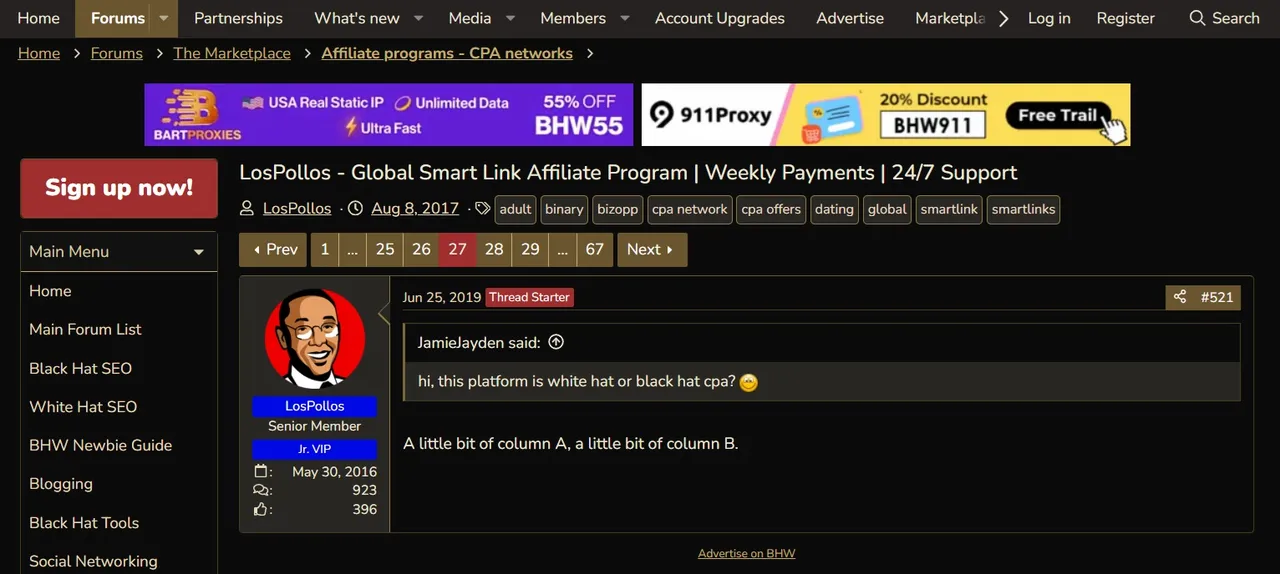Open the Partnerships tab
1280x574 pixels.
point(238,18)
